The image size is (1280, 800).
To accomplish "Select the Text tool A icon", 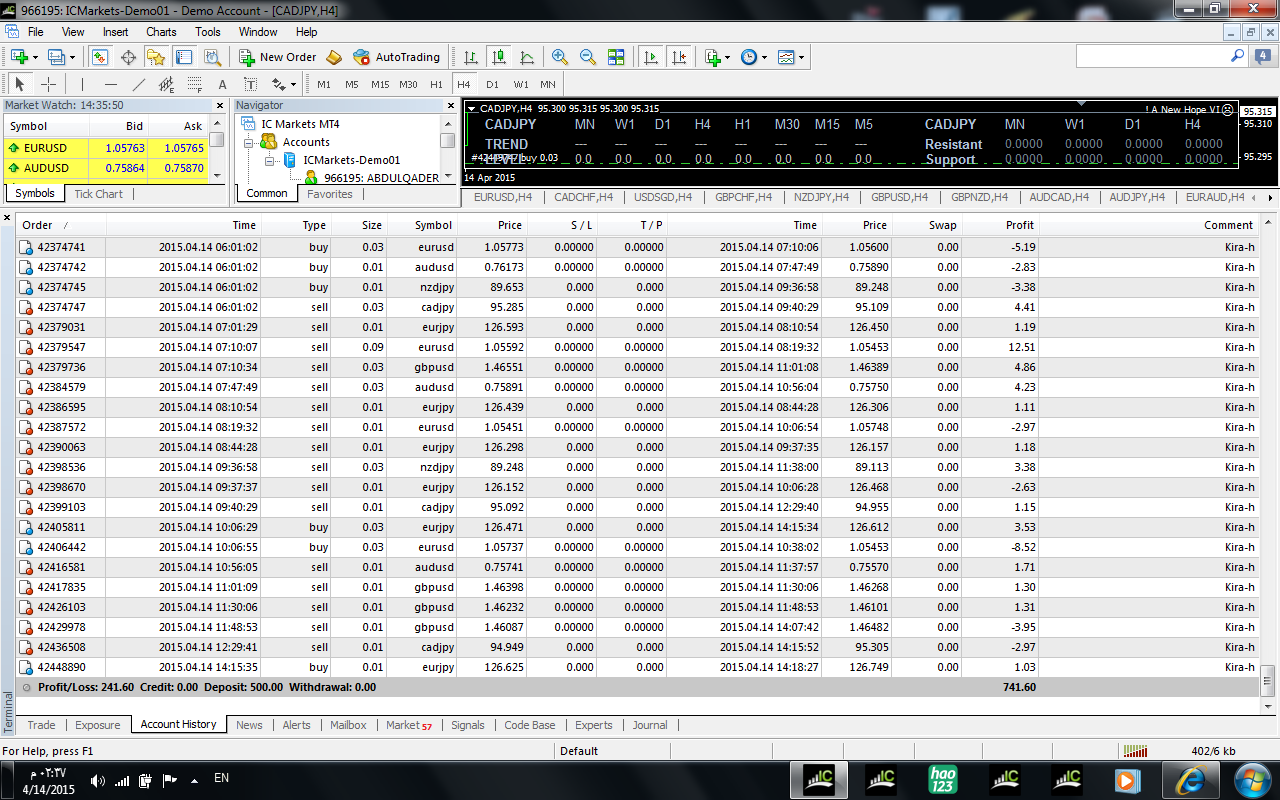I will (x=222, y=85).
